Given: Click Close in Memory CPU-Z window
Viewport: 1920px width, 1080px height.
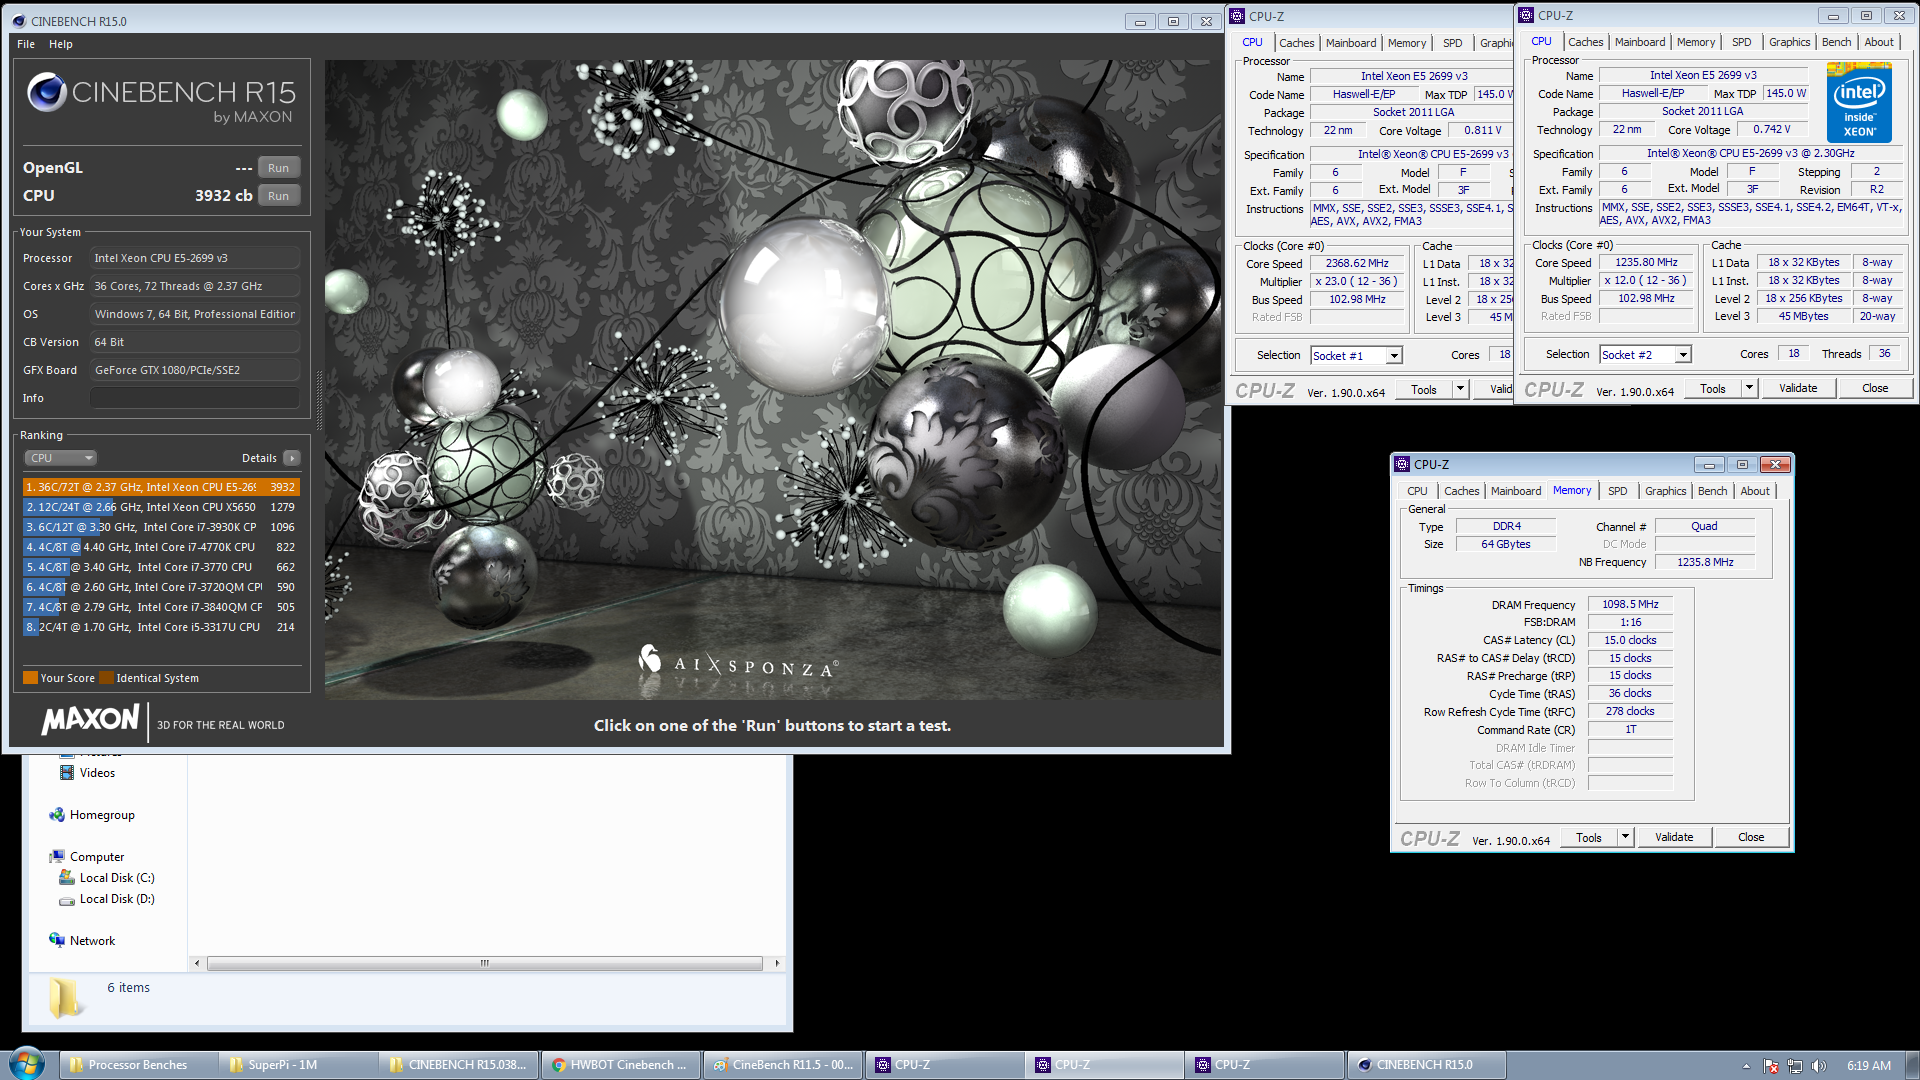Looking at the screenshot, I should [x=1751, y=838].
